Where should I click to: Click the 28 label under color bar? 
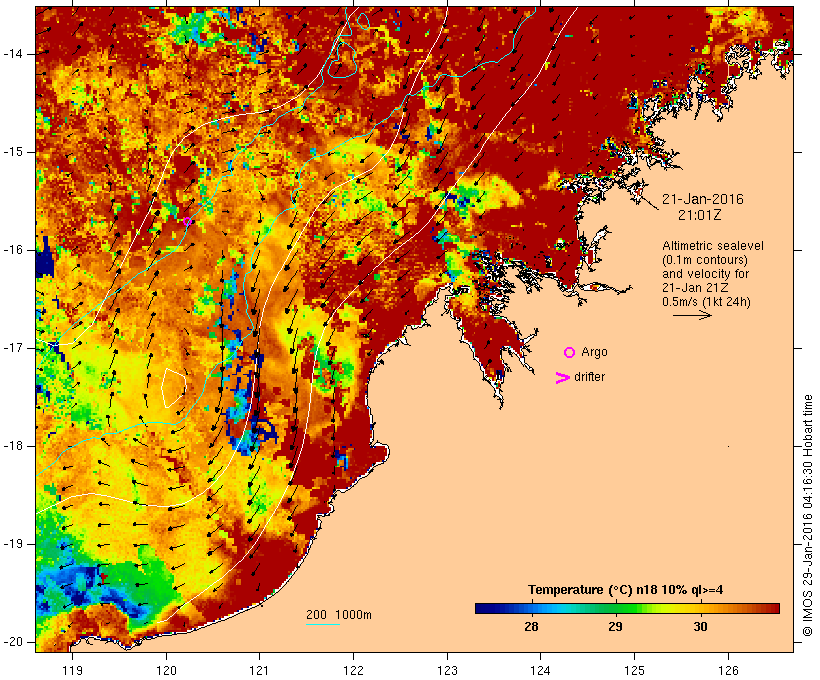pos(531,627)
